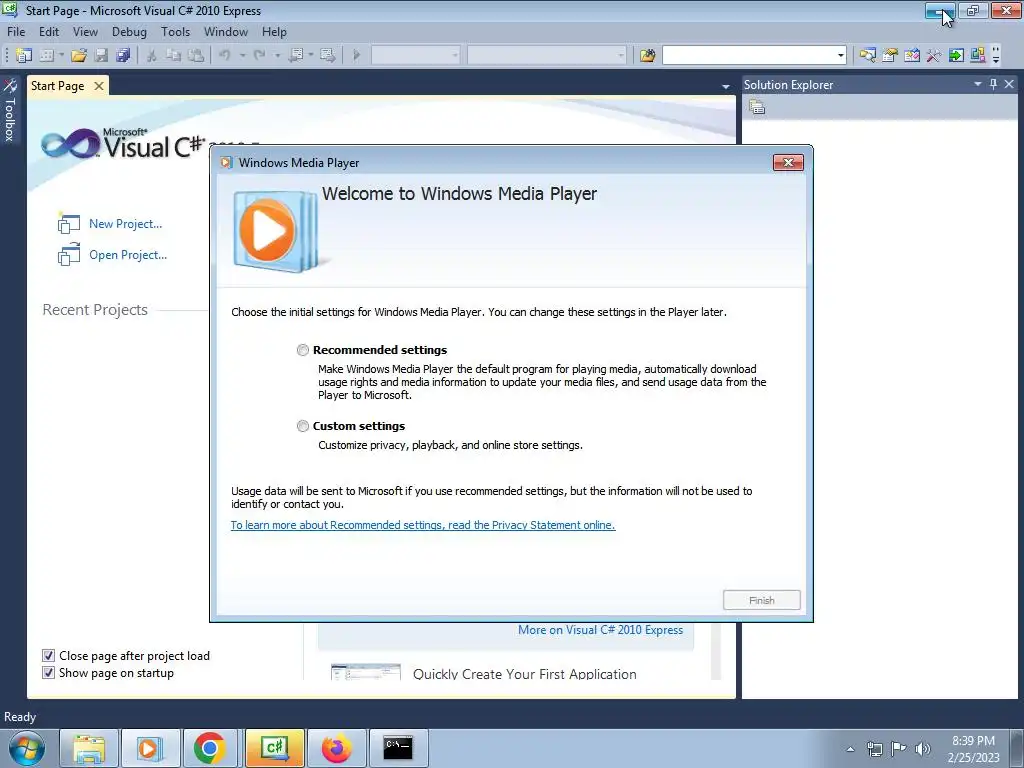Click the Open Project... link

click(x=128, y=255)
